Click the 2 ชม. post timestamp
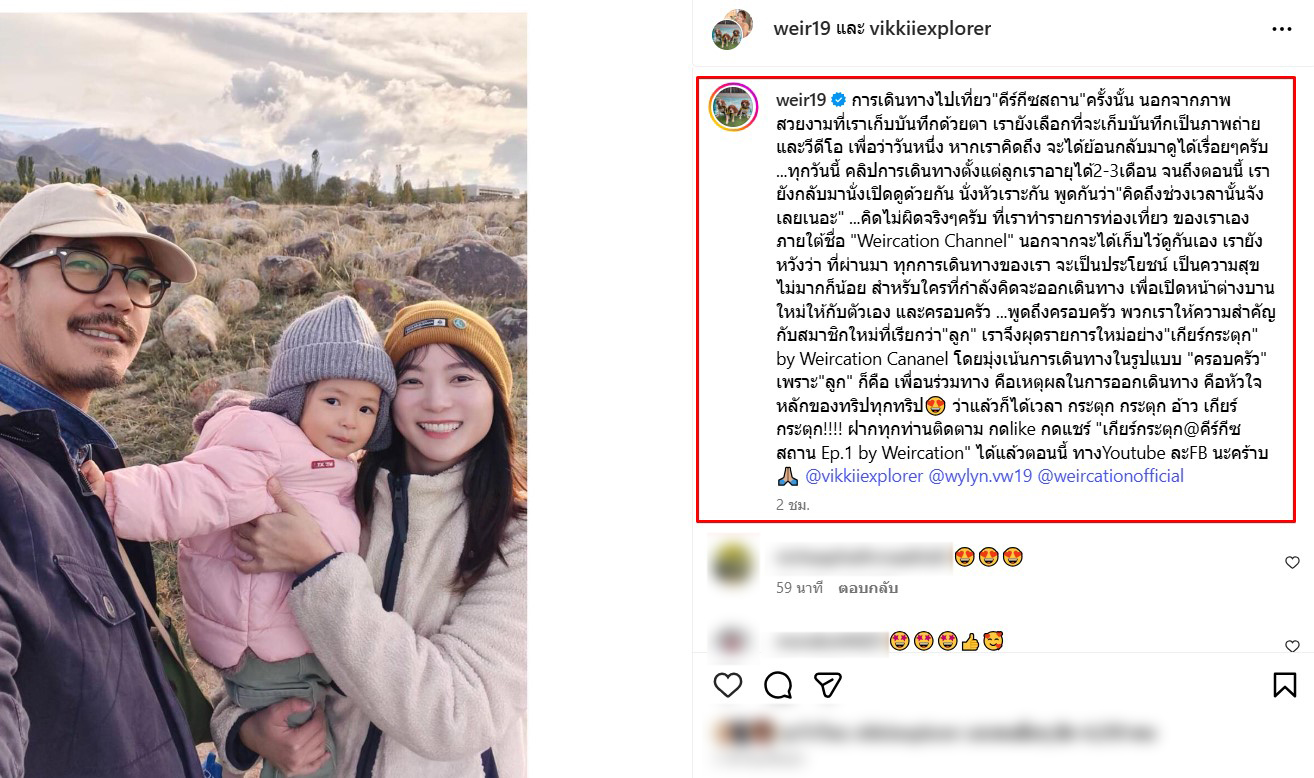 click(793, 505)
